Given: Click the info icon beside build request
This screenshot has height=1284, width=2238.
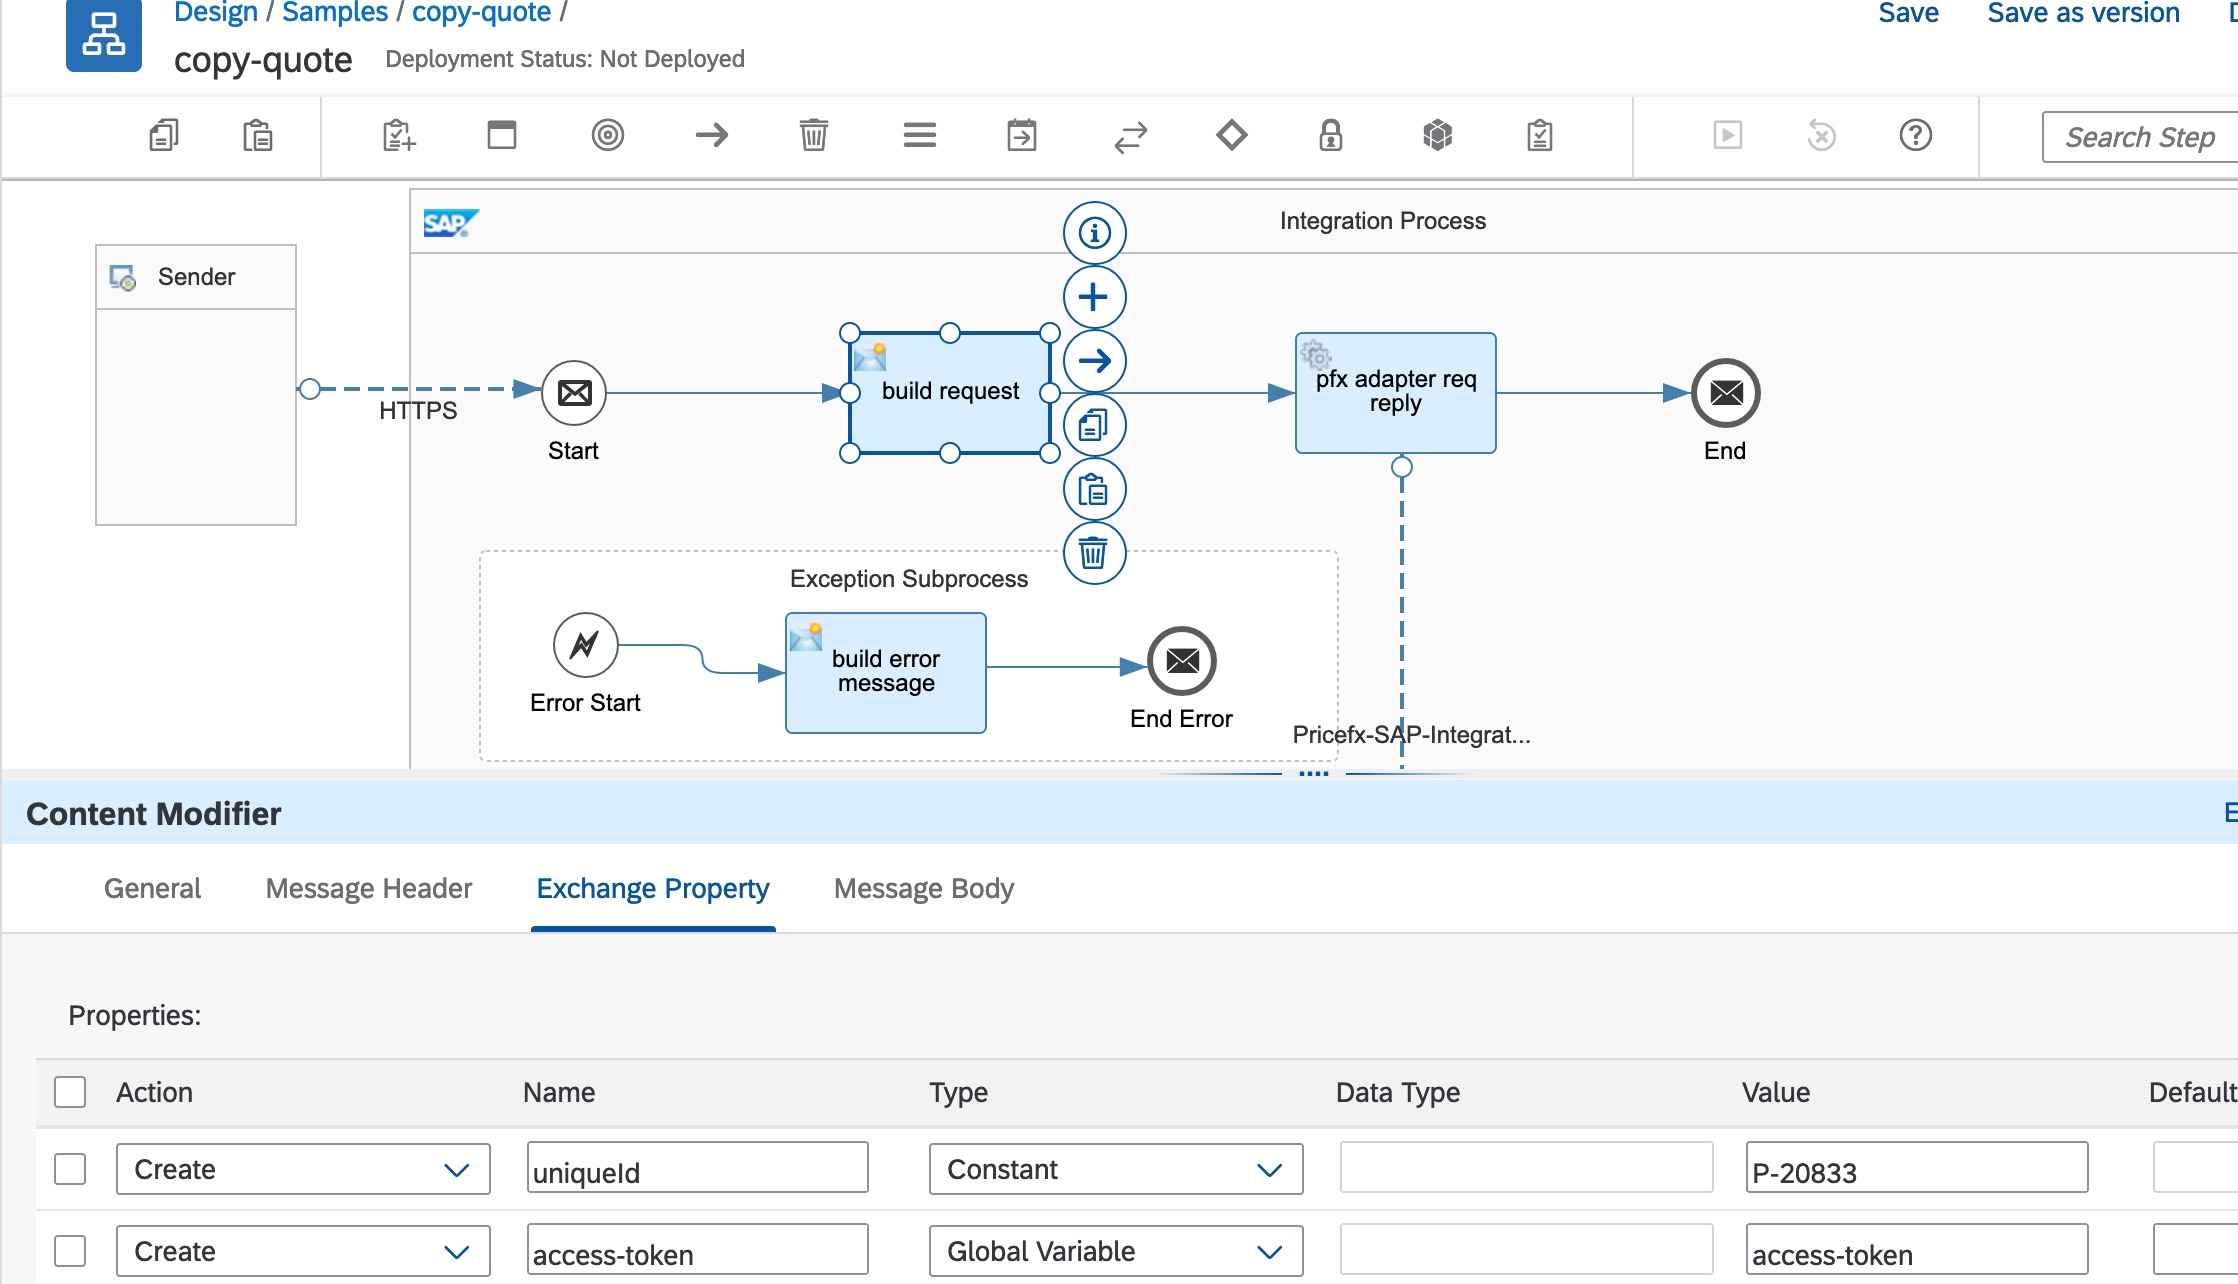Looking at the screenshot, I should click(1094, 233).
